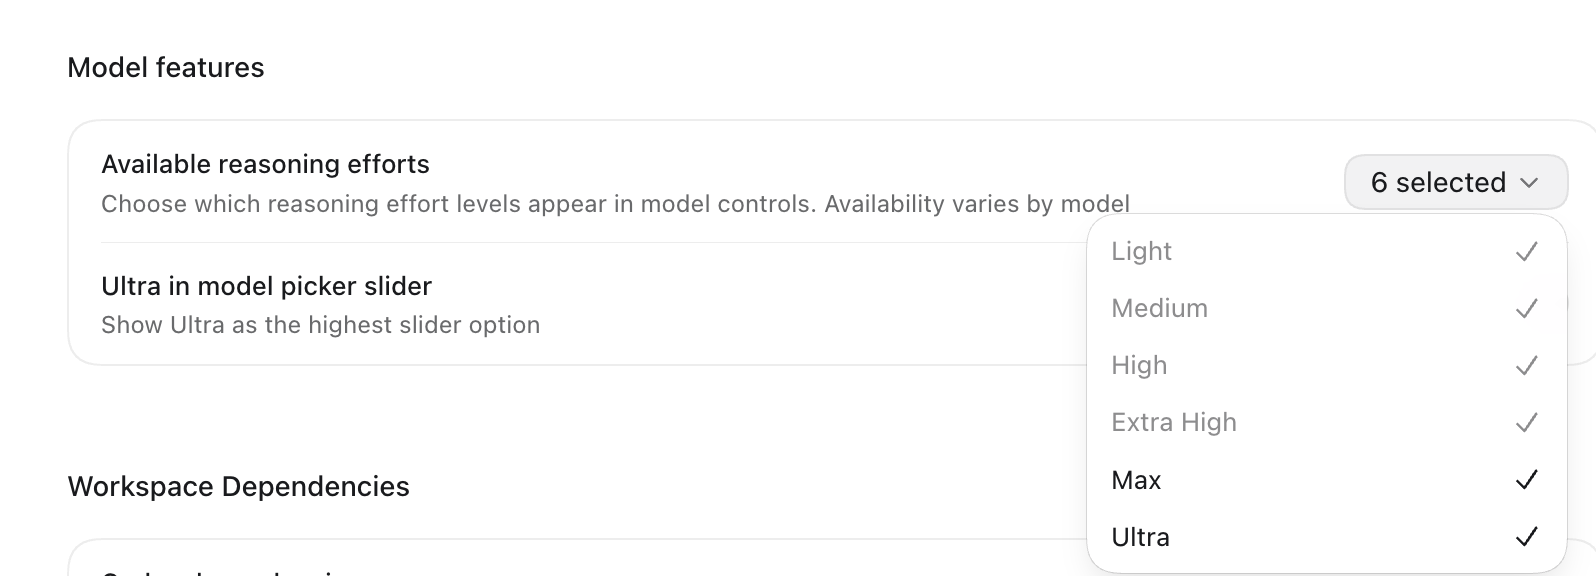The height and width of the screenshot is (576, 1596).
Task: Click the Model features heading
Action: 166,67
